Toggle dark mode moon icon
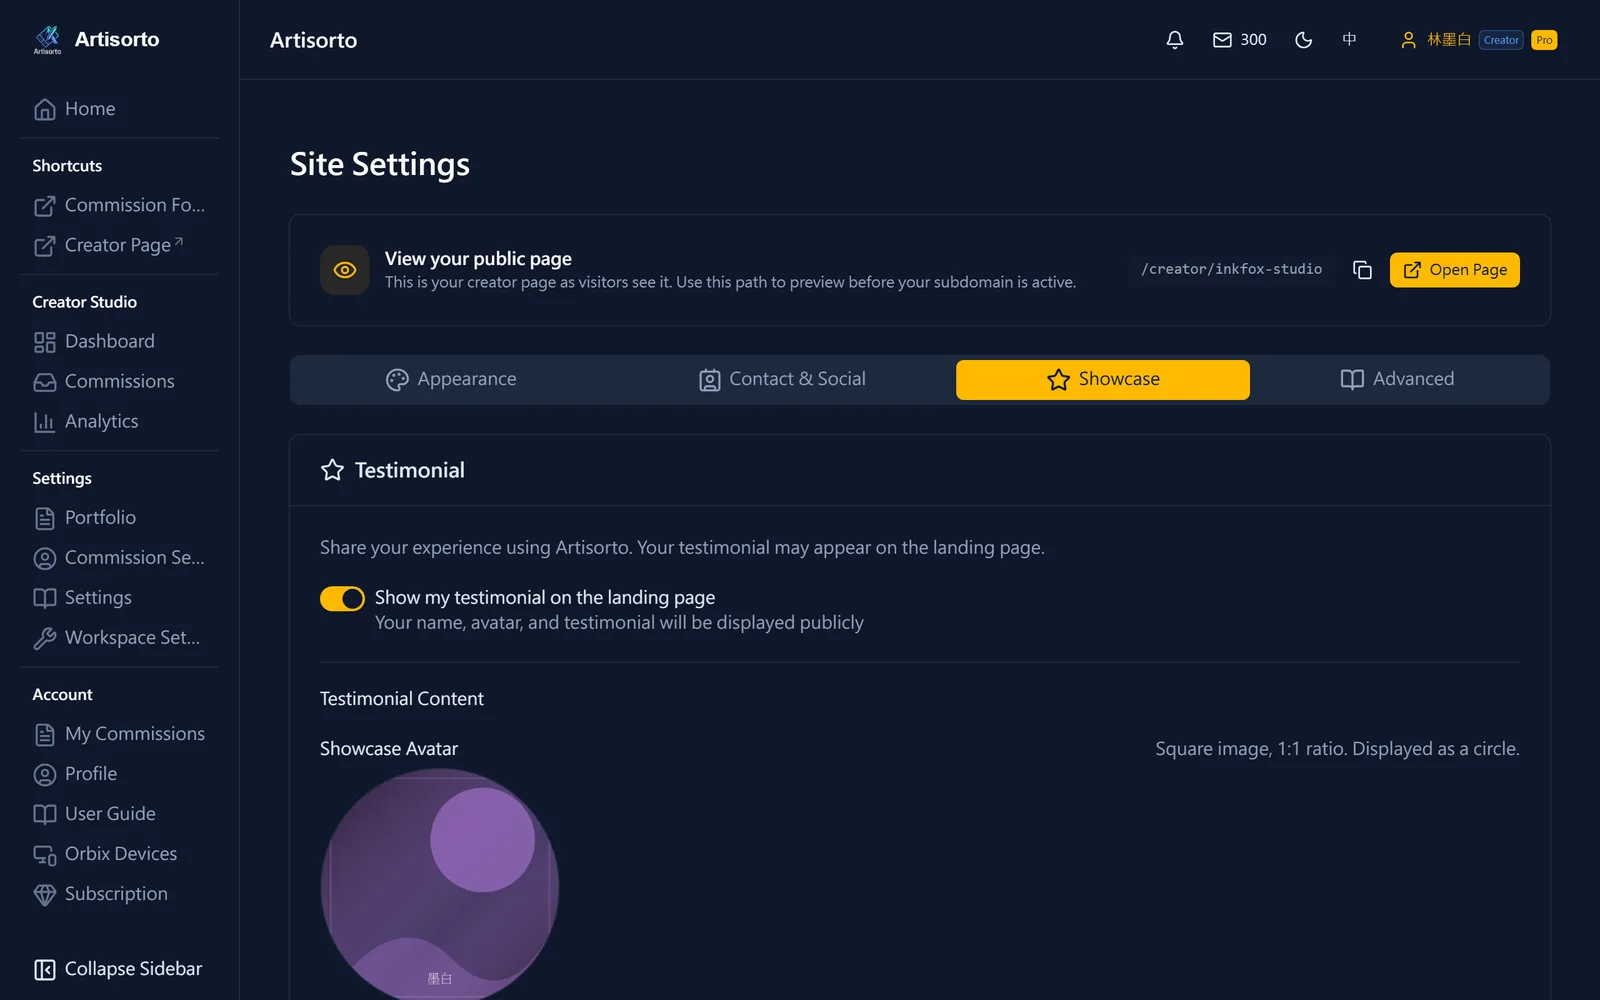The image size is (1600, 1000). point(1303,40)
